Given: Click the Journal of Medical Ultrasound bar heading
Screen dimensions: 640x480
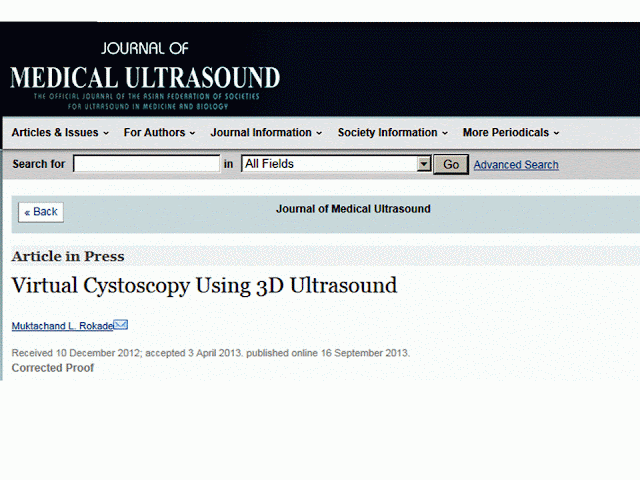Looking at the screenshot, I should click(x=353, y=209).
